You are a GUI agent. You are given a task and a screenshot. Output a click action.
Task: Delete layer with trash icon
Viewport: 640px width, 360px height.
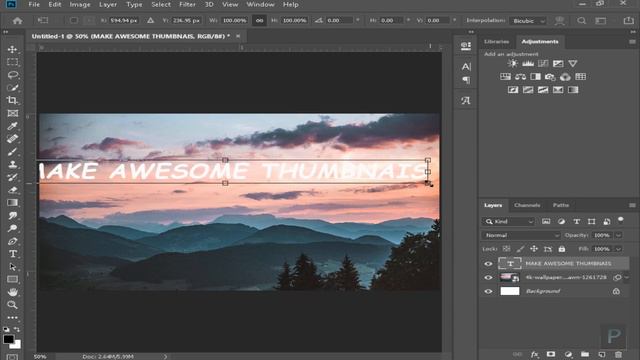[x=618, y=354]
